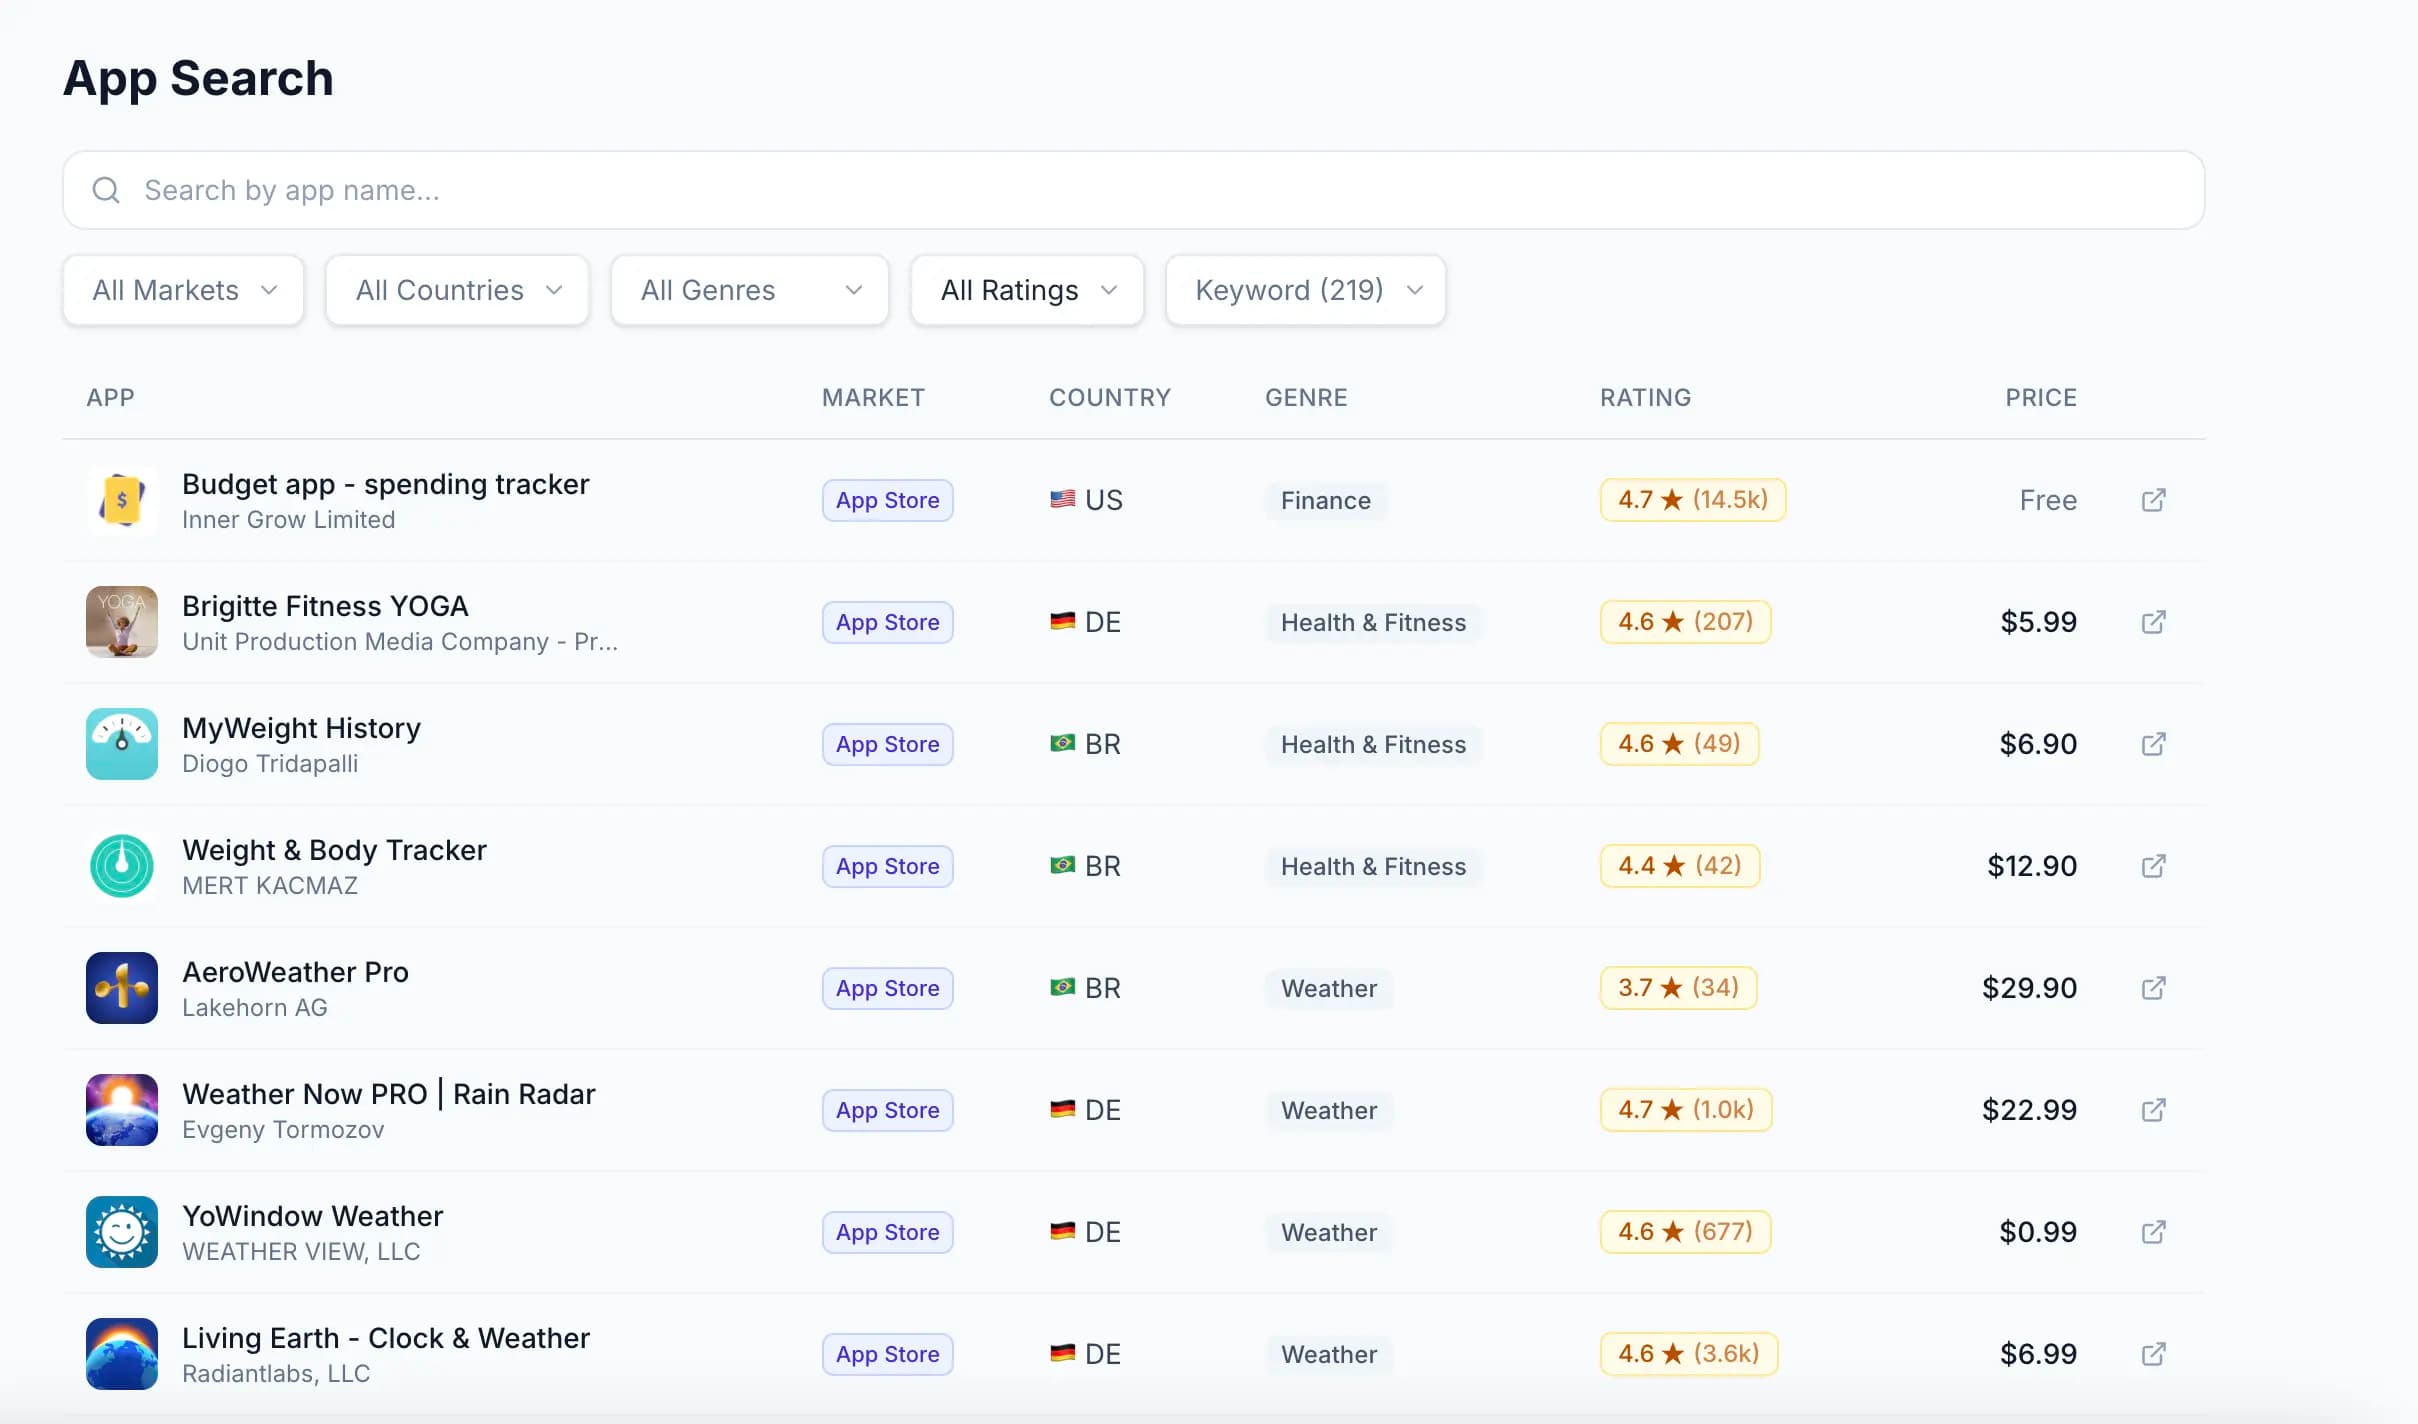The image size is (2418, 1424).
Task: Click App Store badge in MyWeight History row
Action: click(x=888, y=744)
